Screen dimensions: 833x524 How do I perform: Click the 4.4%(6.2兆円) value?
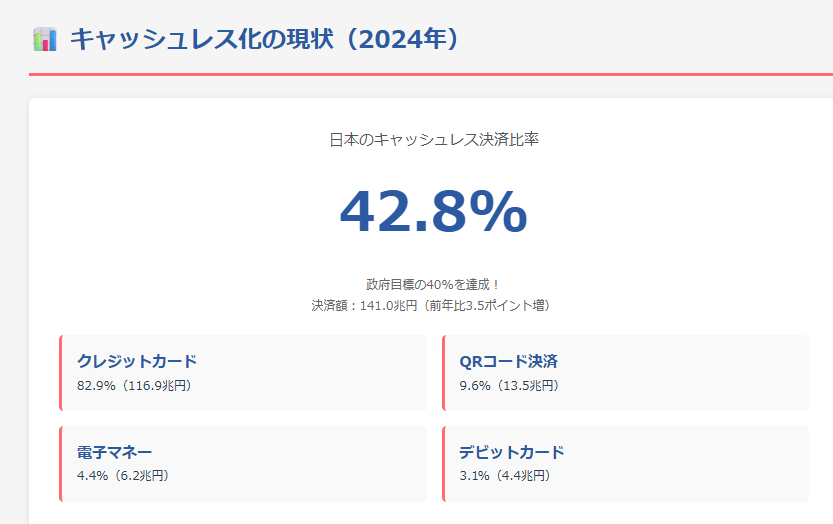(123, 476)
